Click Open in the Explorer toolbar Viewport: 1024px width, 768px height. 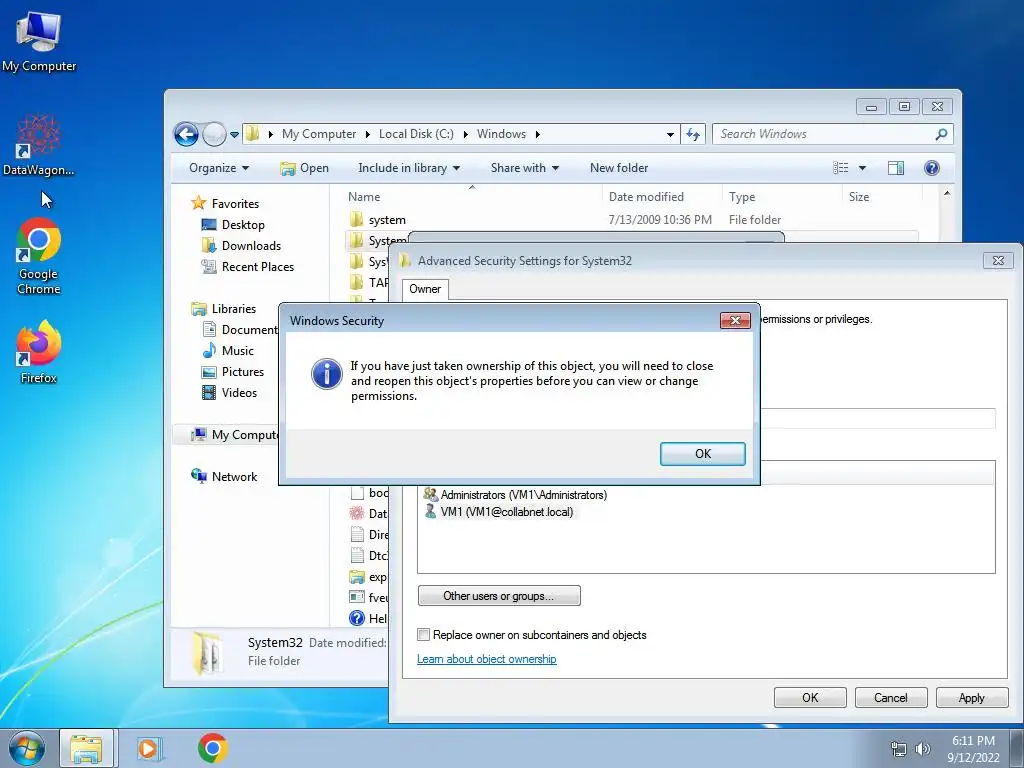coord(304,168)
